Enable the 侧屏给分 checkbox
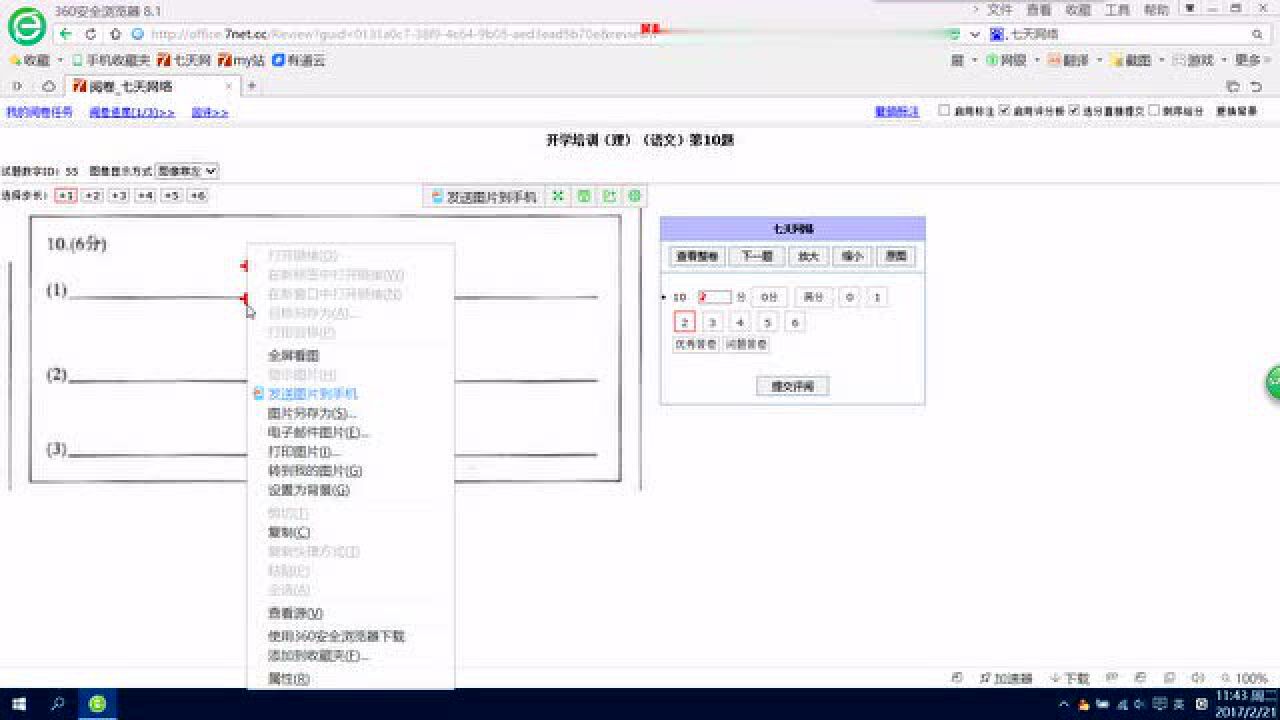The image size is (1280, 720). coord(1154,111)
